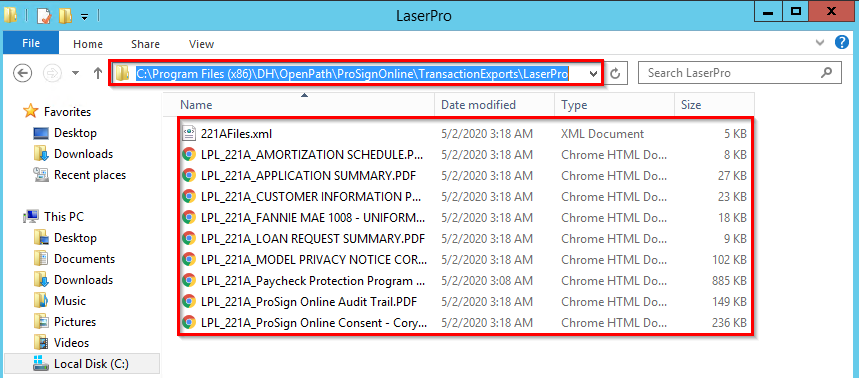Expand the address bar history dropdown

(x=593, y=73)
